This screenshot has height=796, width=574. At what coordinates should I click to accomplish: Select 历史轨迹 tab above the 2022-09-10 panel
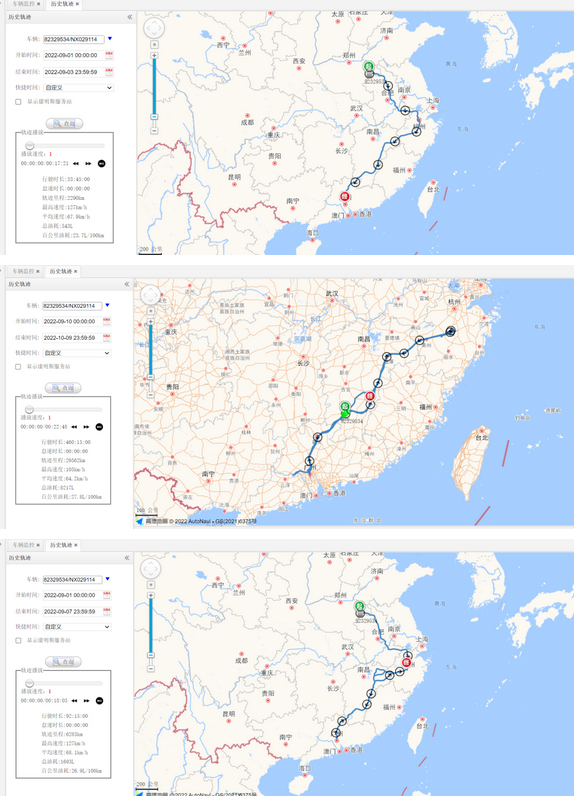(63, 272)
